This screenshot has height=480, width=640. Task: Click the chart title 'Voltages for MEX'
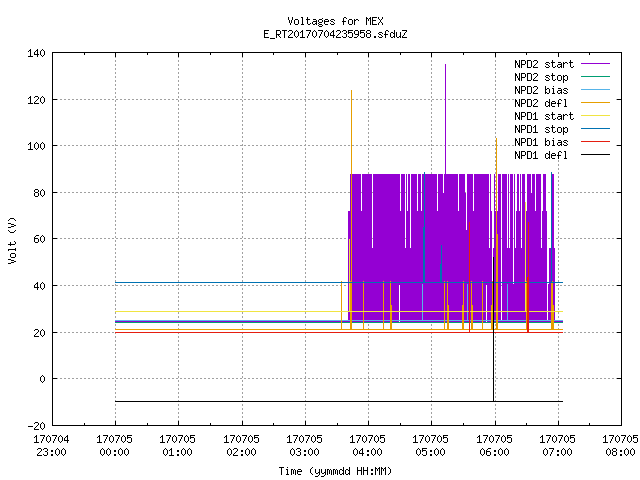click(x=335, y=21)
